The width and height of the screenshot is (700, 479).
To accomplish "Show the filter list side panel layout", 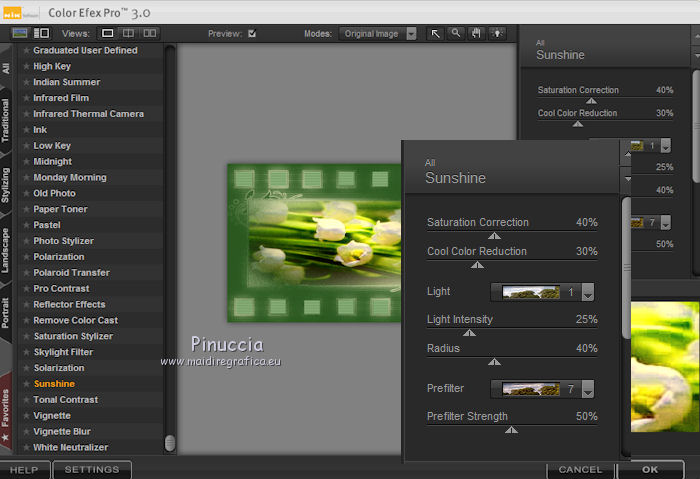I will coord(42,33).
